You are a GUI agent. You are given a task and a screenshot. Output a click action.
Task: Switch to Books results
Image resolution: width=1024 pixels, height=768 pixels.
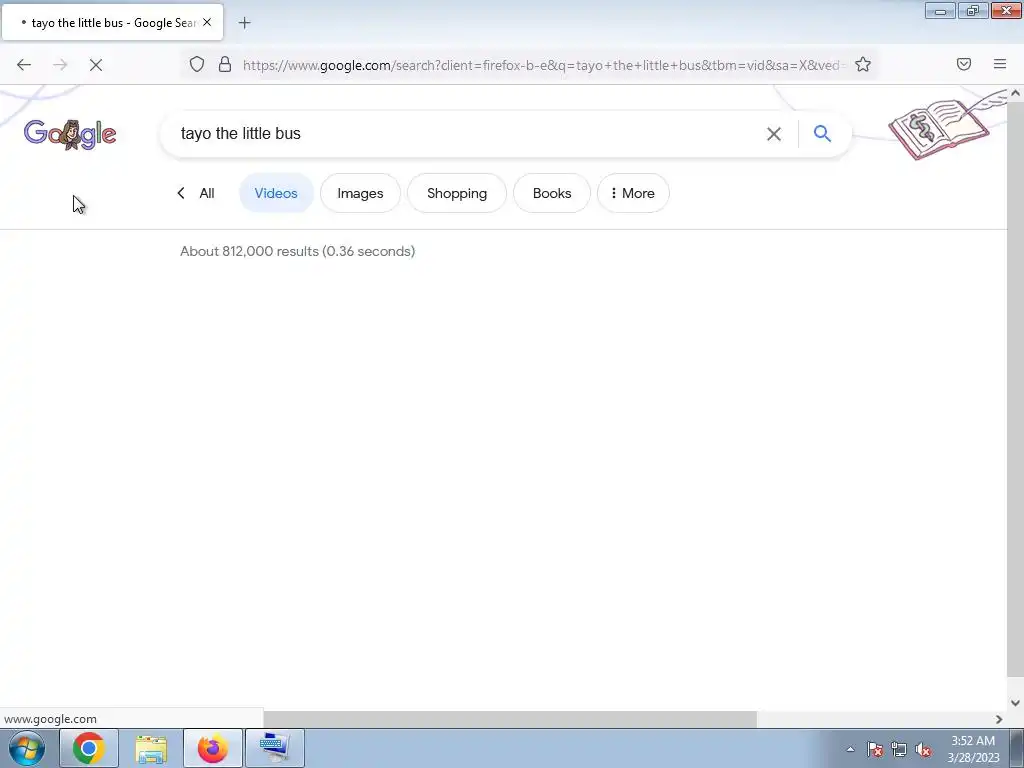click(x=552, y=193)
